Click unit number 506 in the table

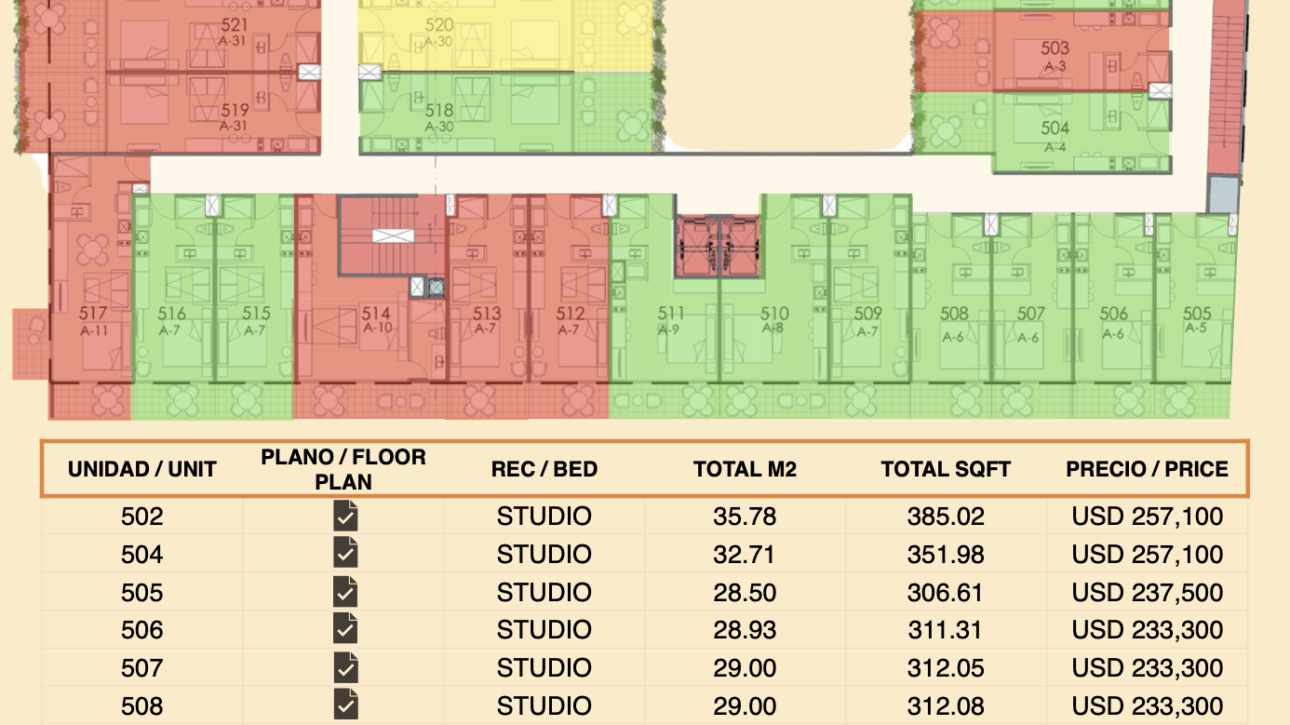(x=142, y=631)
